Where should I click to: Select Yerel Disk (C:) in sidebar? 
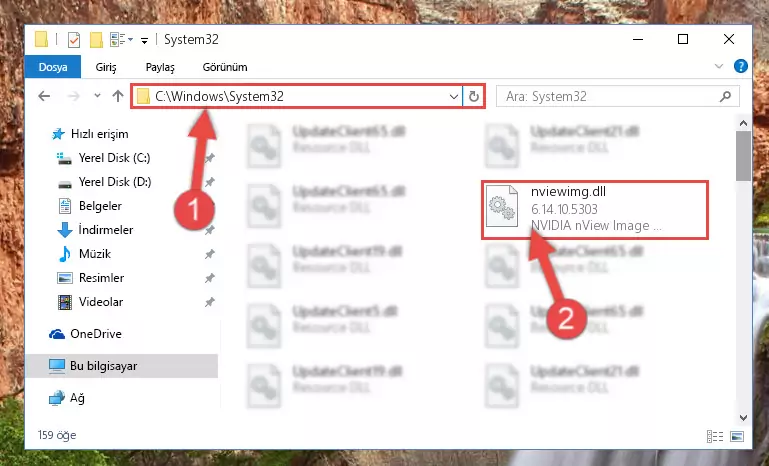coord(114,158)
